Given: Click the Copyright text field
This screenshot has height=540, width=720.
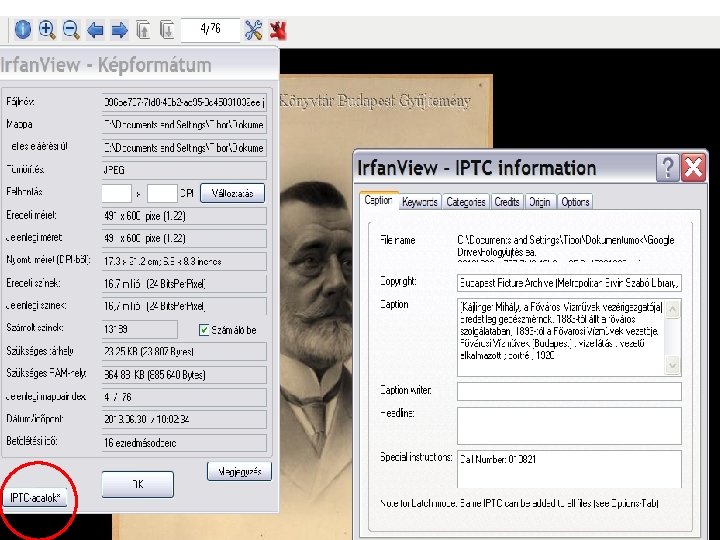Looking at the screenshot, I should (x=569, y=283).
